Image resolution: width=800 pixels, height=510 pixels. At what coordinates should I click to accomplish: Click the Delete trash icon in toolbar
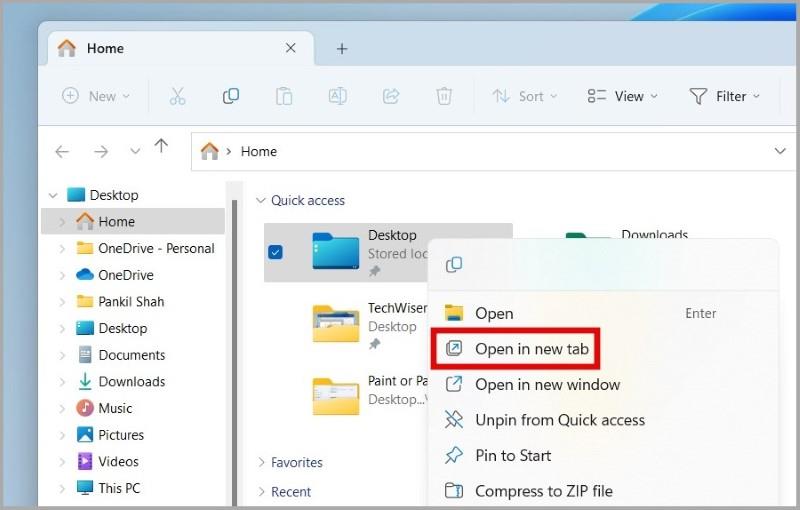[x=444, y=96]
